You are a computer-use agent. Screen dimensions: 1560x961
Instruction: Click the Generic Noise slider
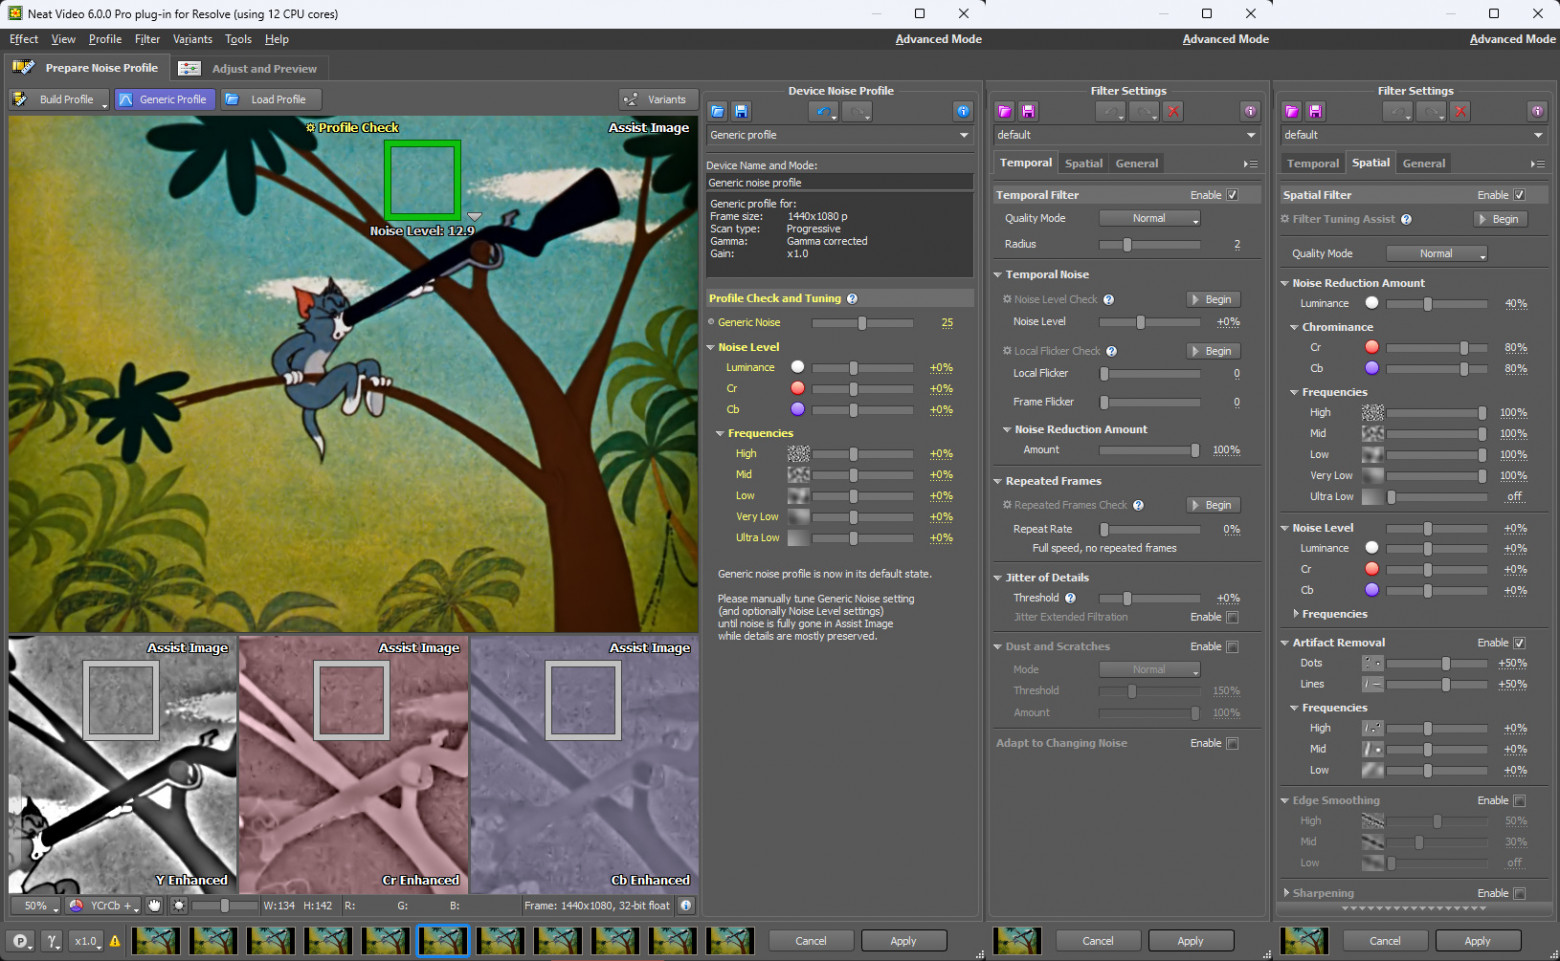point(862,323)
